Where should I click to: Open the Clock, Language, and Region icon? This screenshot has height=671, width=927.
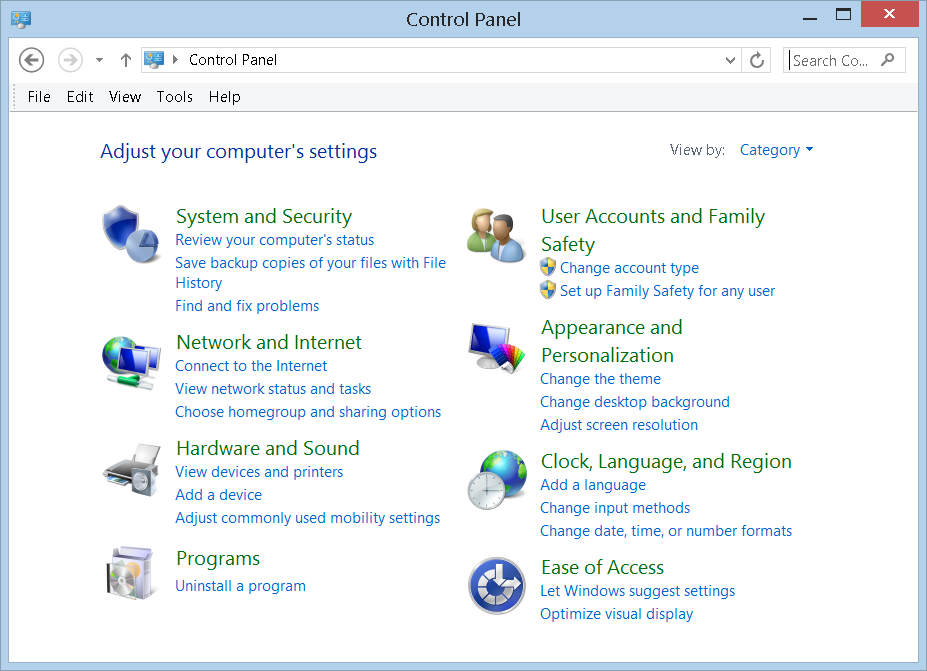tap(497, 479)
